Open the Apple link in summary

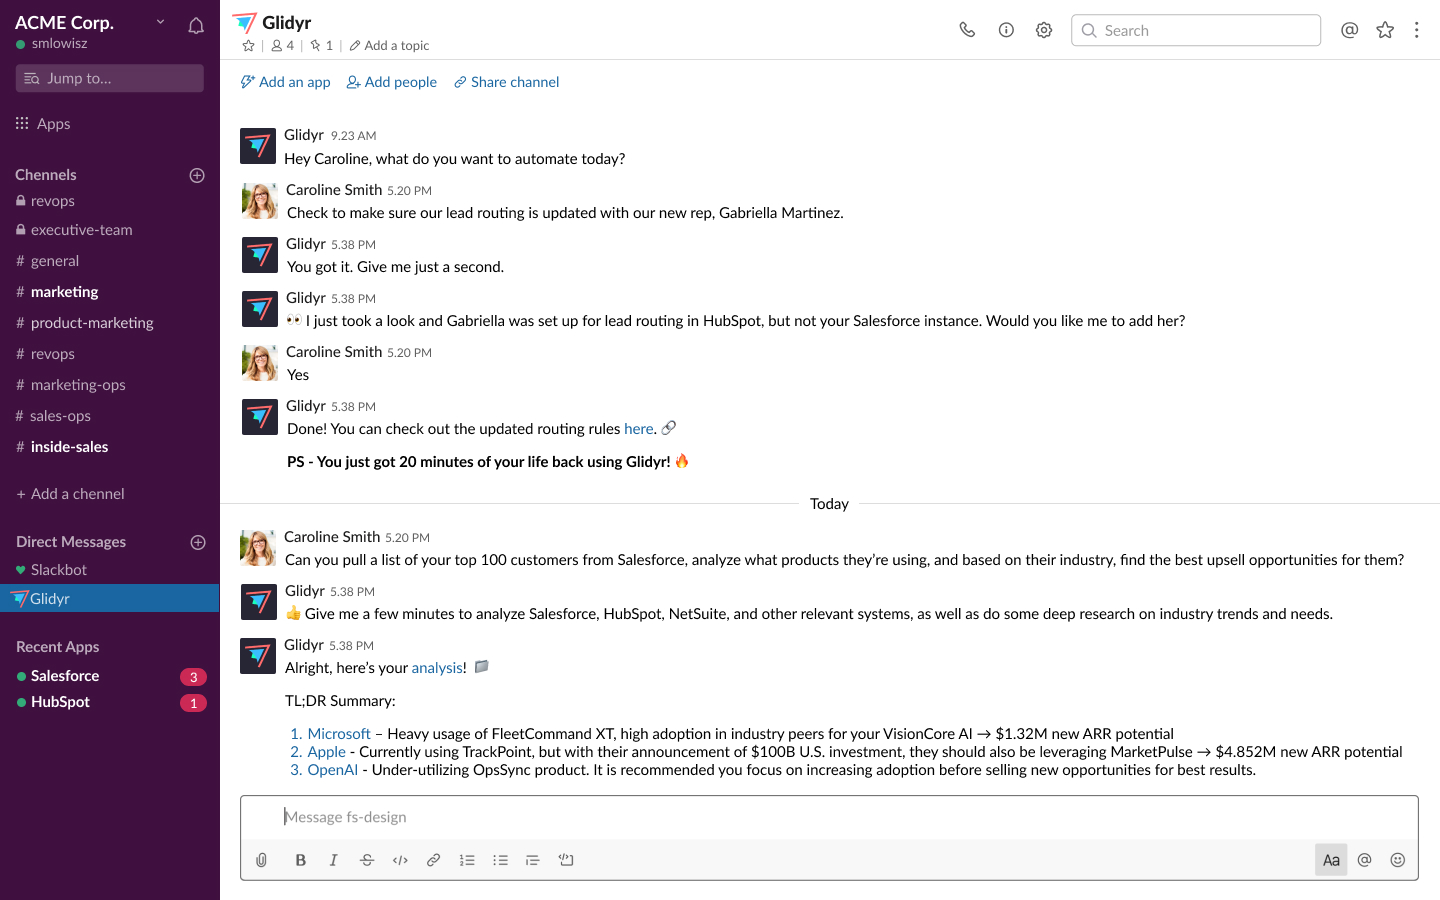tap(326, 752)
